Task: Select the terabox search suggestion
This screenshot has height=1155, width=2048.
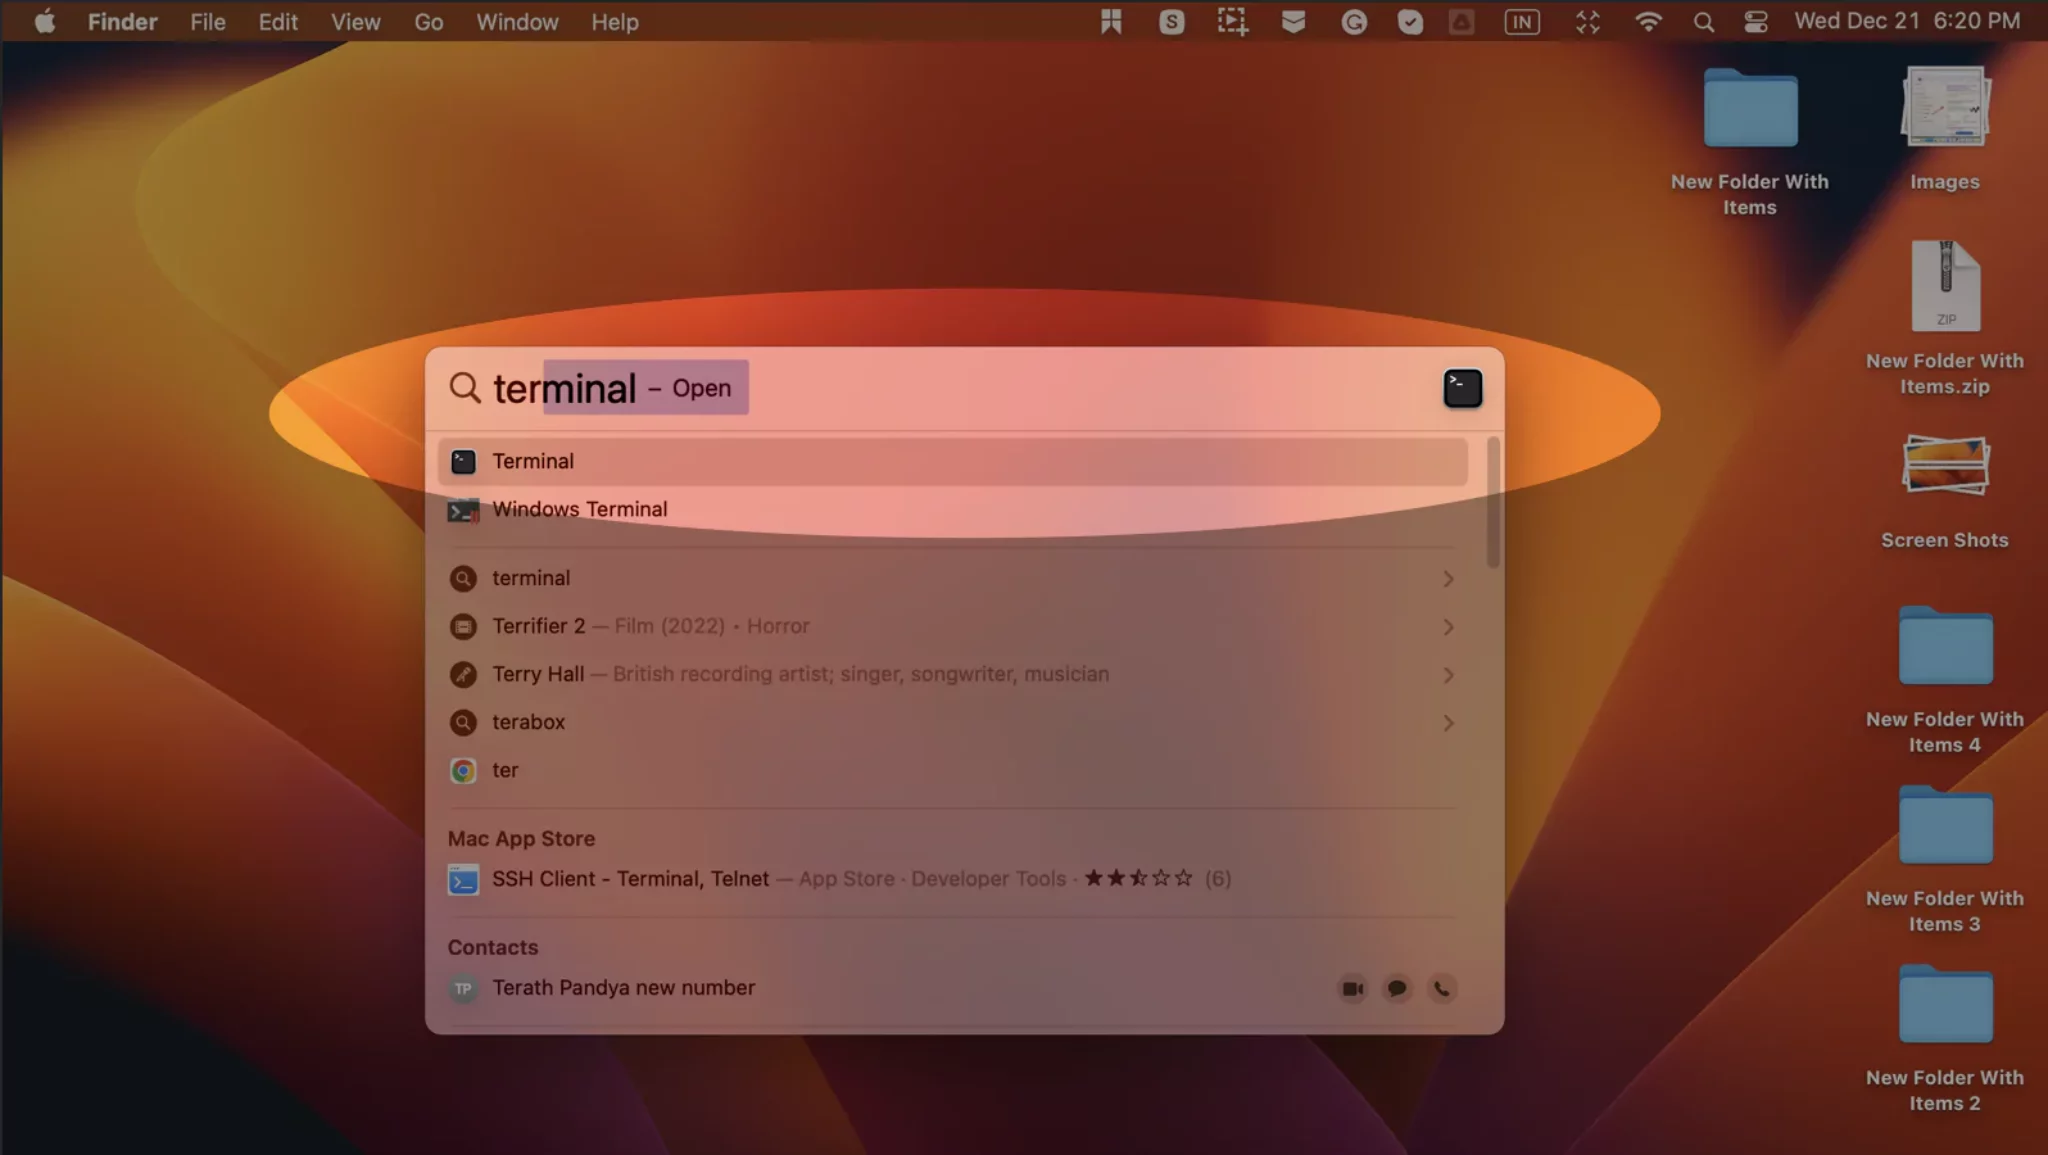Action: (952, 722)
